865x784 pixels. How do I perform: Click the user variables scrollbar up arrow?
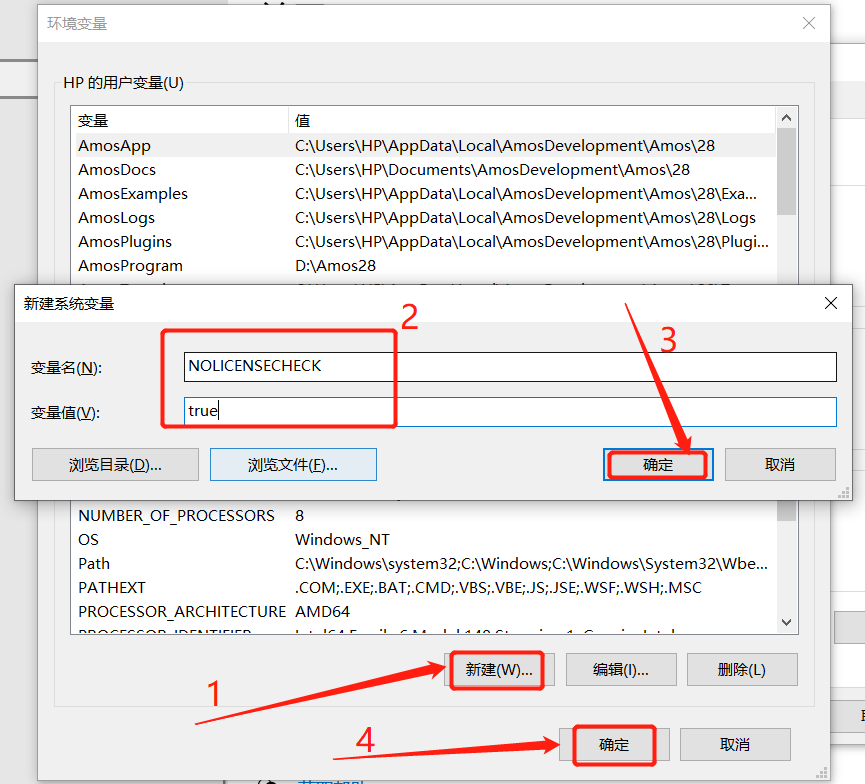[x=787, y=118]
